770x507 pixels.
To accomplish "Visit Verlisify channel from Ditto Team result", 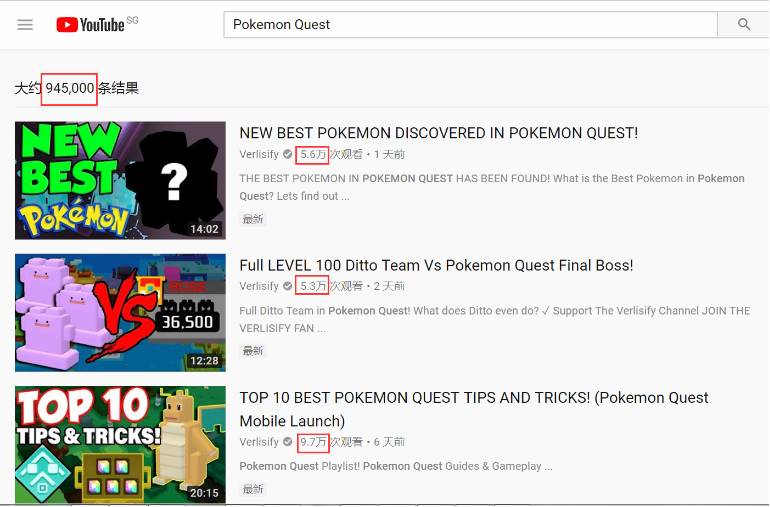I will coord(259,287).
